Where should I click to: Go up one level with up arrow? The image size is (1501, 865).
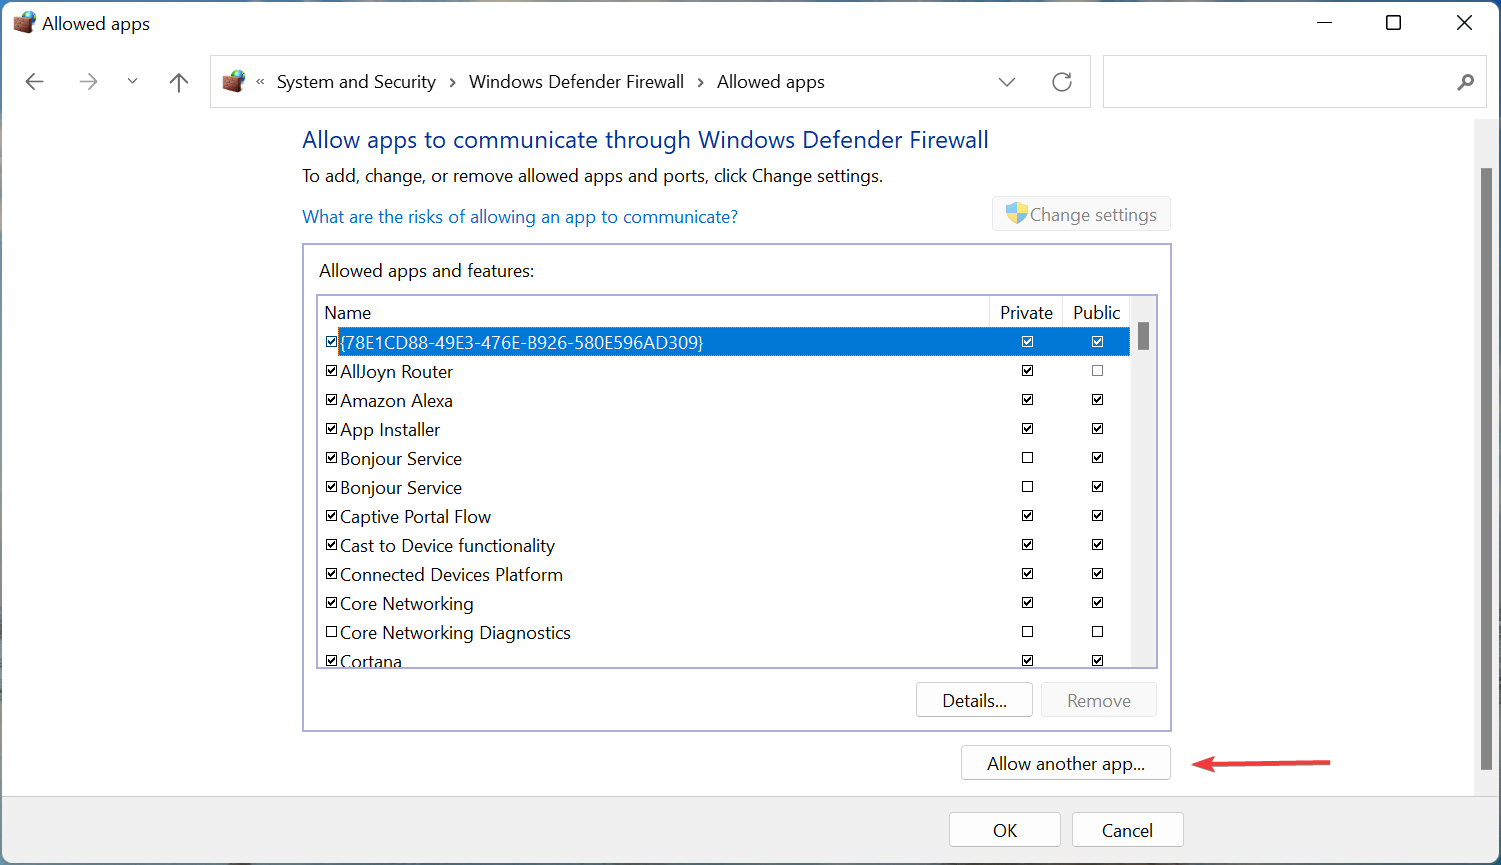pyautogui.click(x=179, y=82)
